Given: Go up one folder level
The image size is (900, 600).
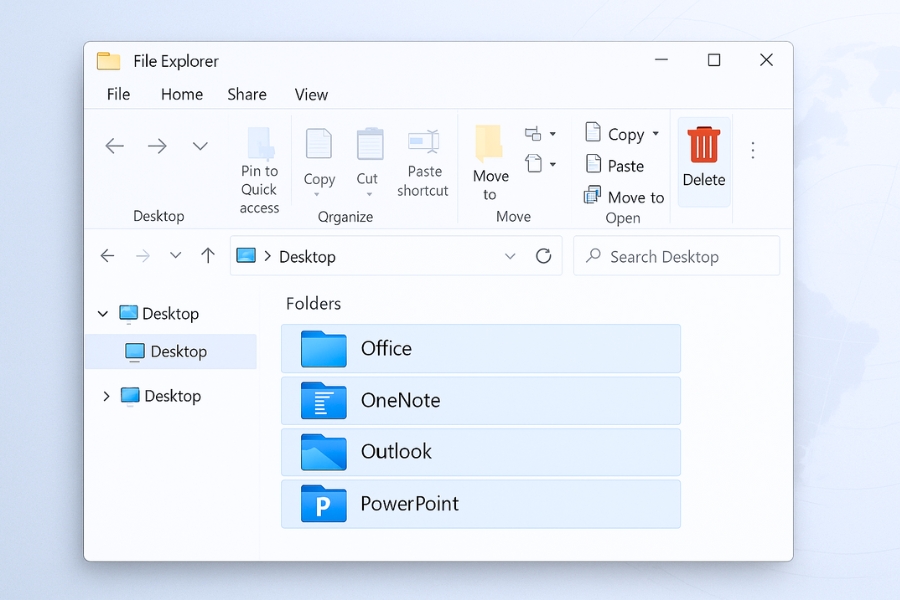Looking at the screenshot, I should [x=207, y=255].
